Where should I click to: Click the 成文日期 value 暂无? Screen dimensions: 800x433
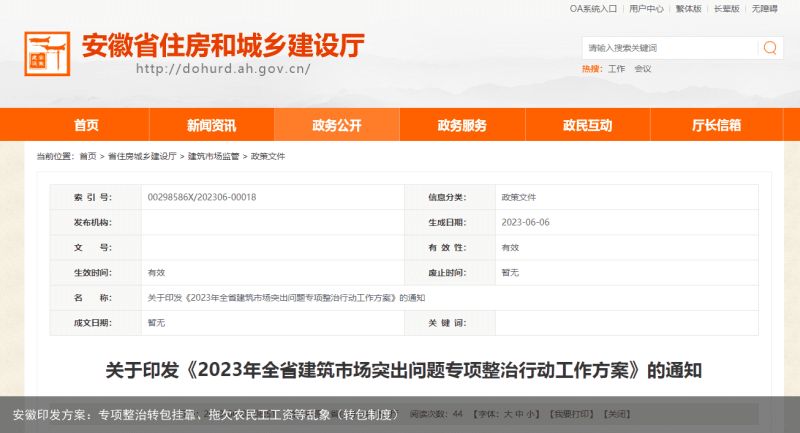click(x=156, y=323)
